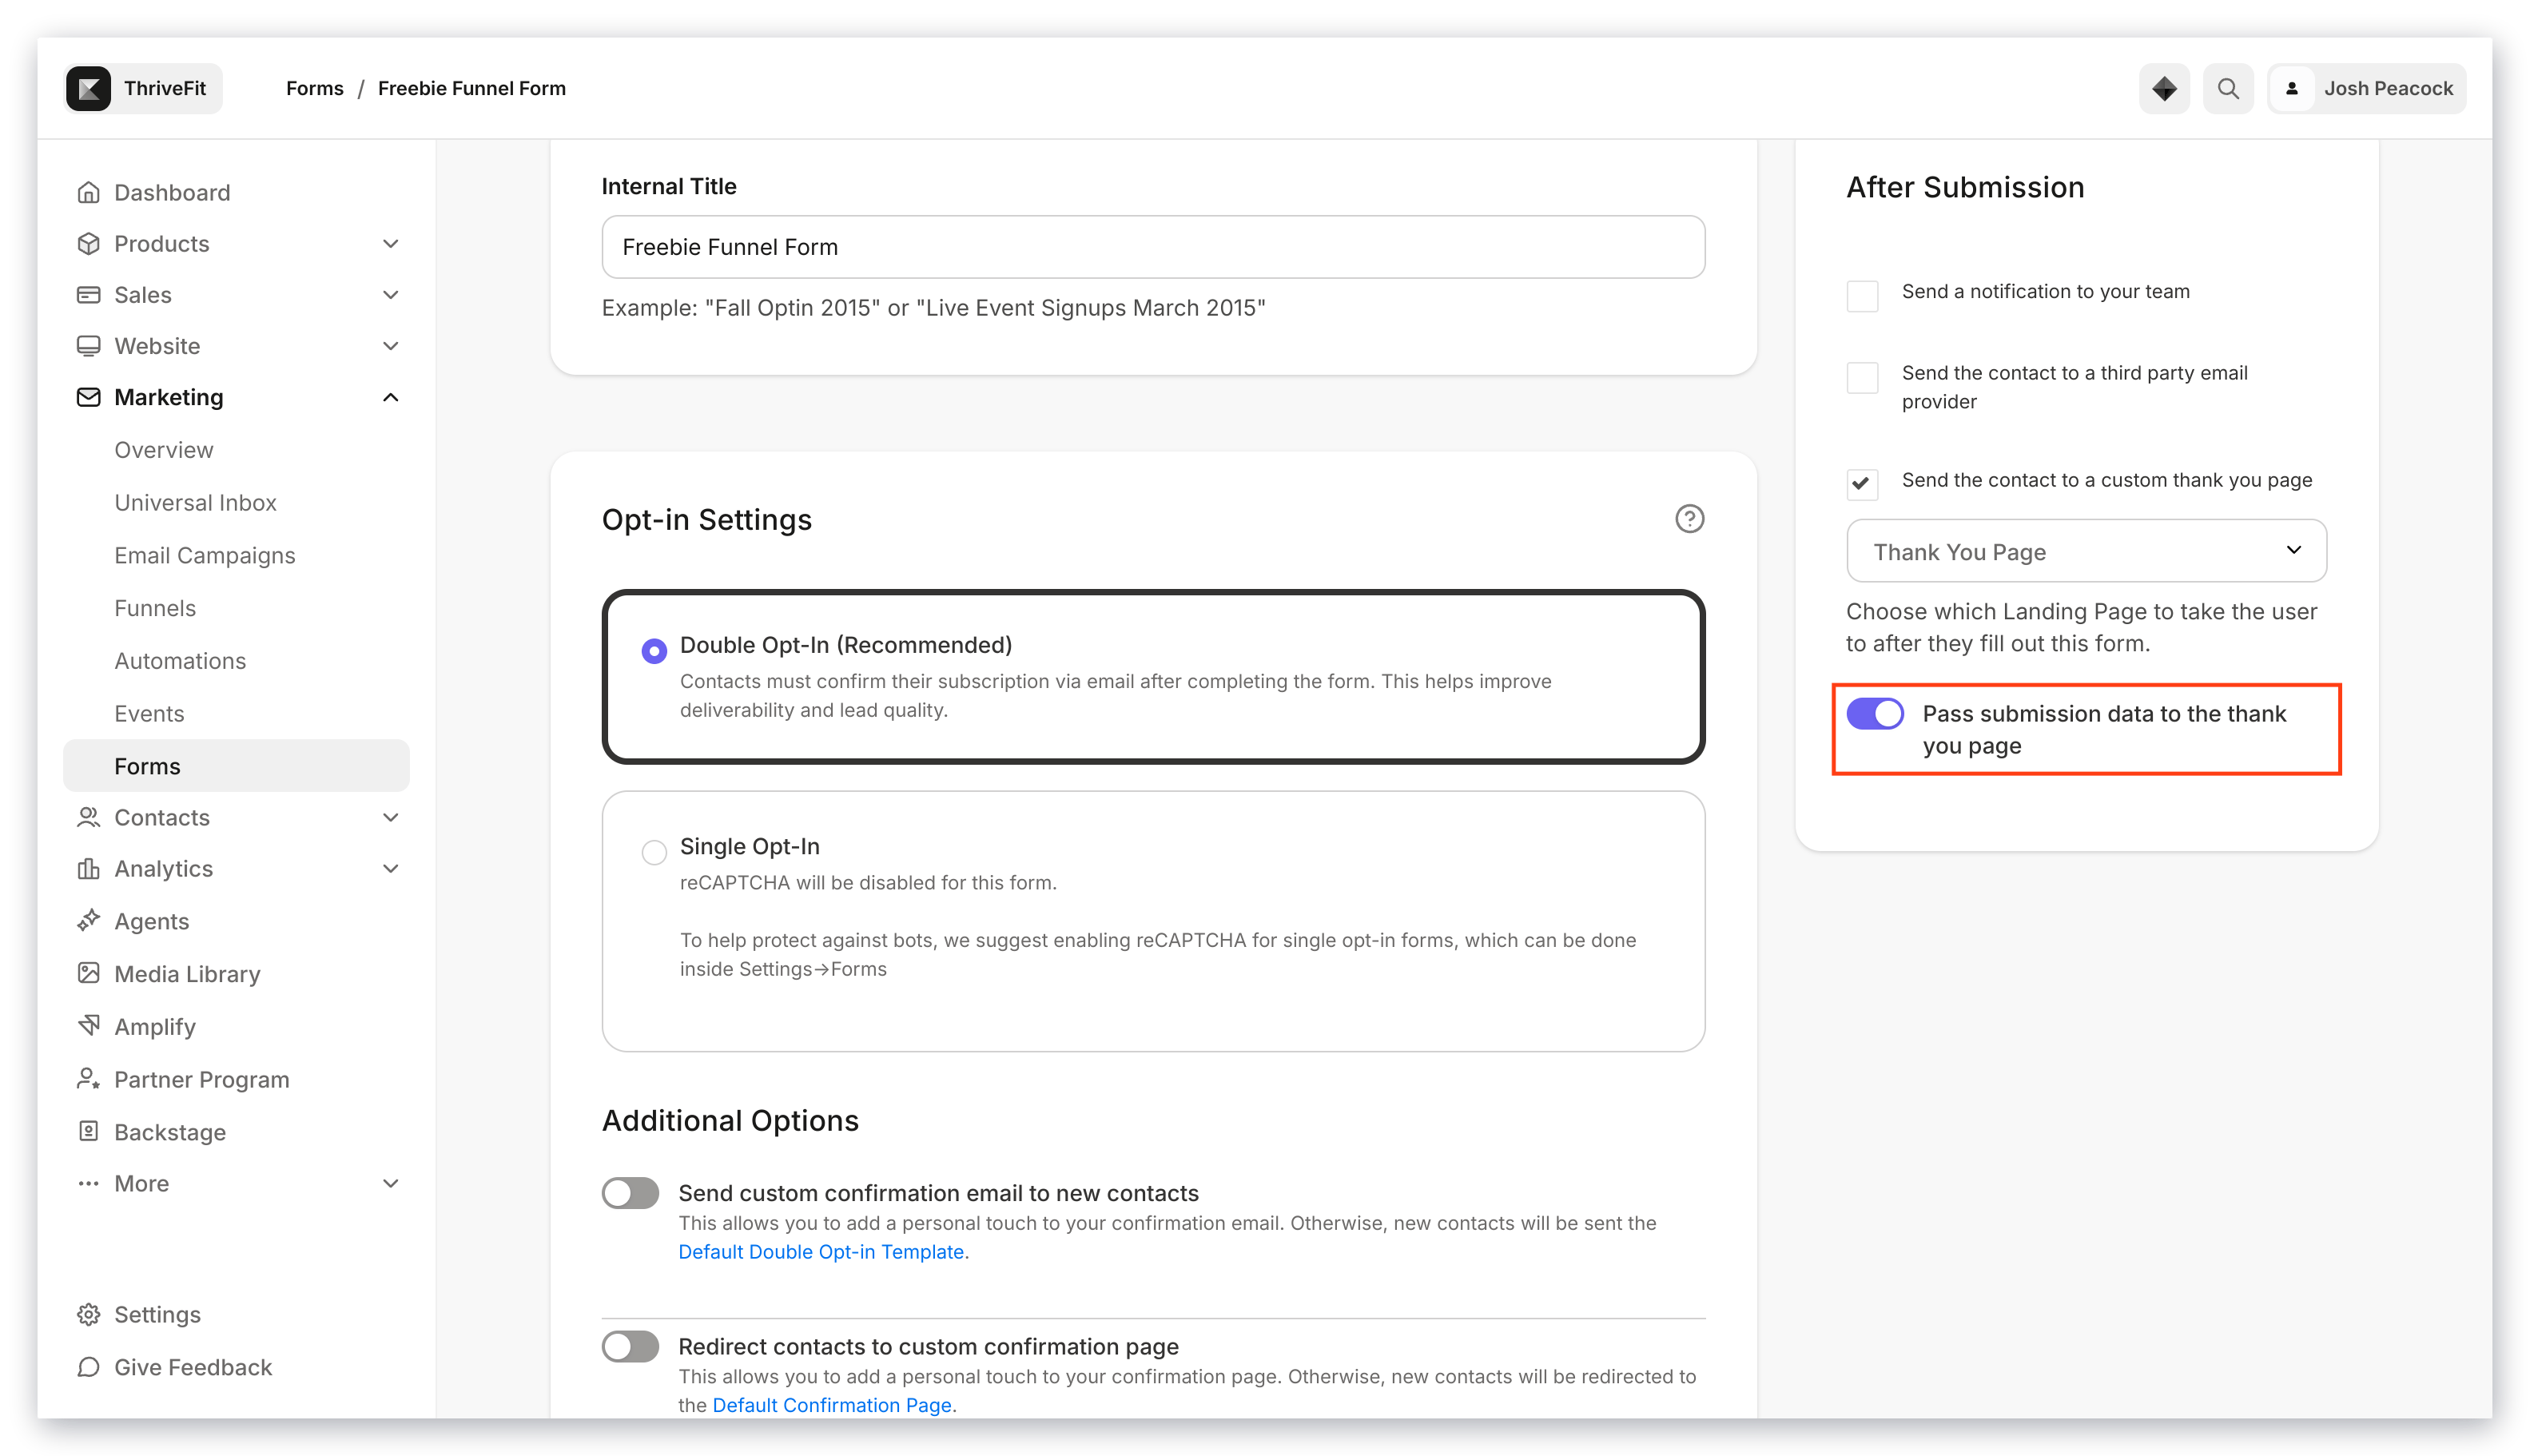
Task: Open Marketing Overview menu item
Action: click(164, 450)
